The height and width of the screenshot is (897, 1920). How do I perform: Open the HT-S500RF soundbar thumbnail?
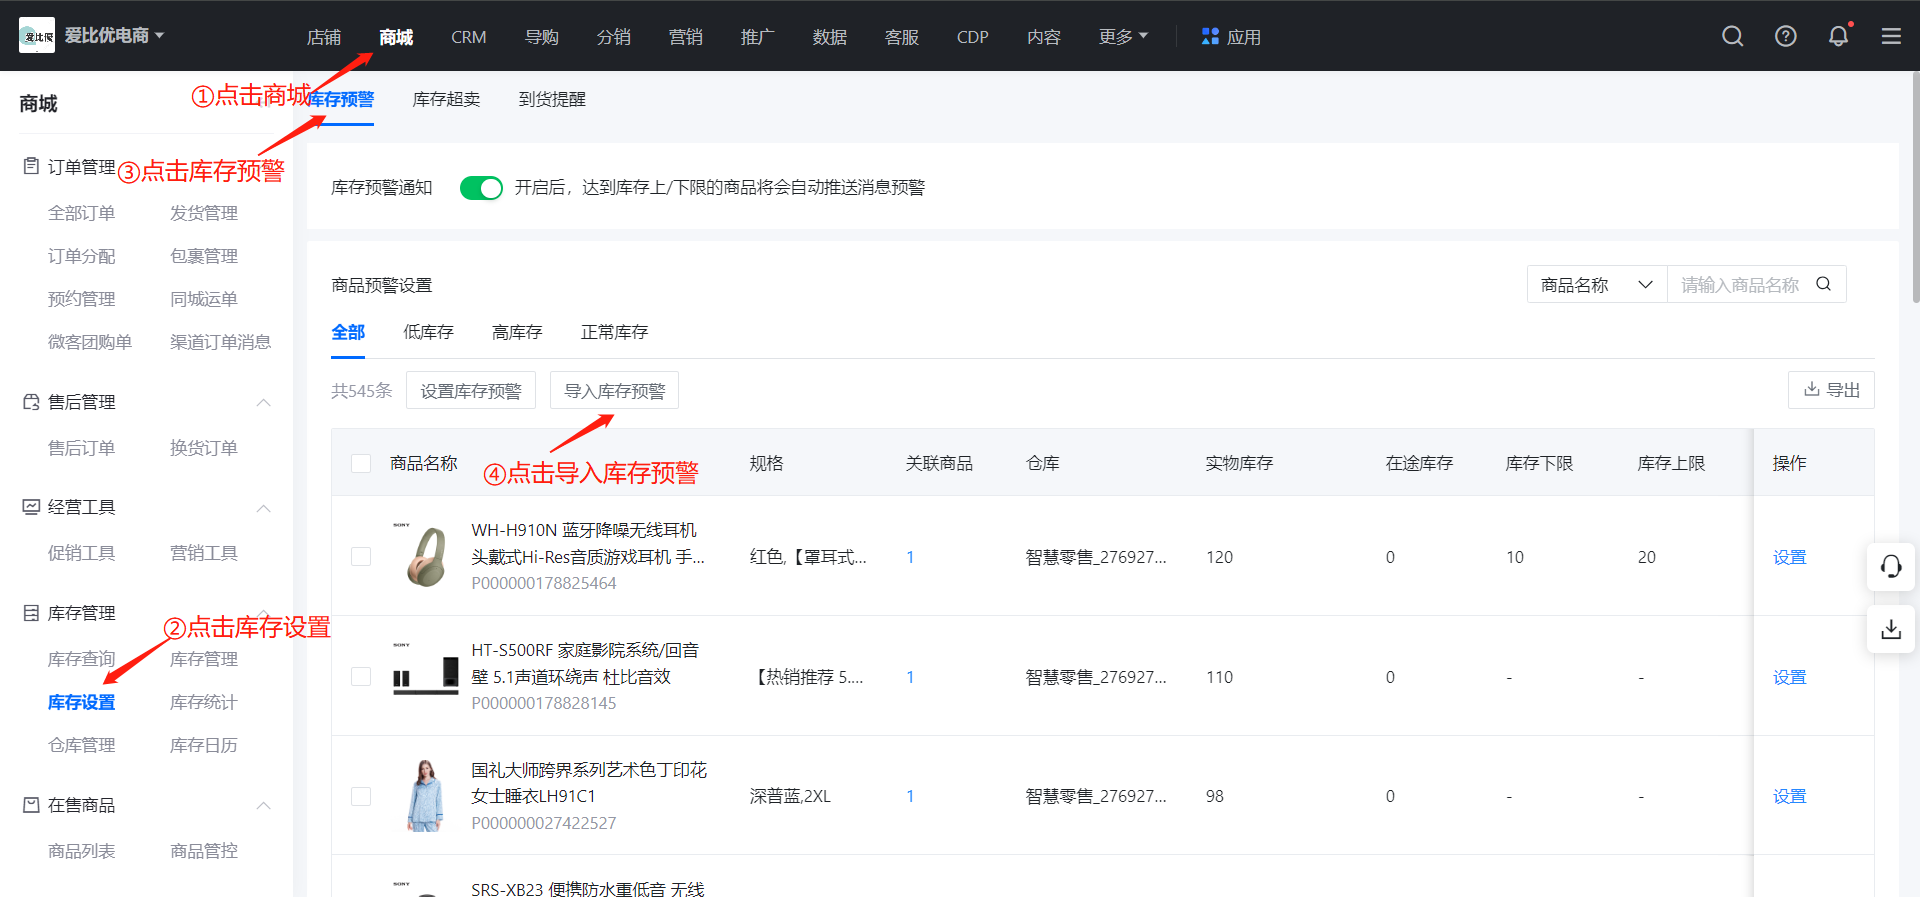pyautogui.click(x=426, y=676)
